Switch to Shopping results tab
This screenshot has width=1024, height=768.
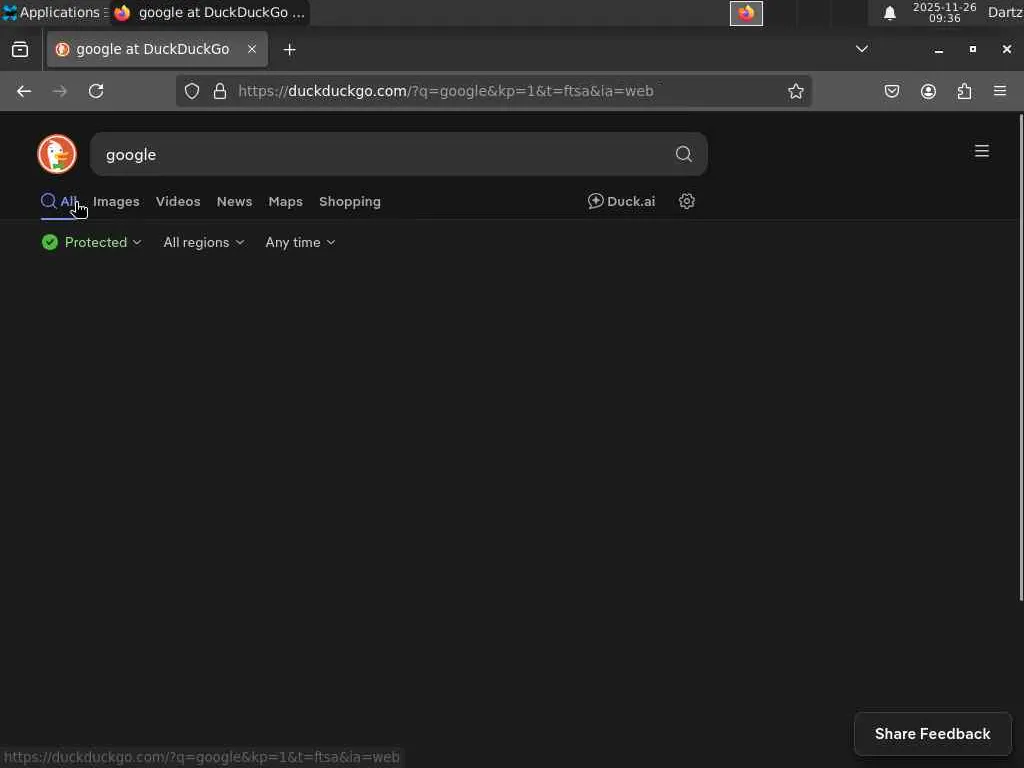[x=349, y=202]
